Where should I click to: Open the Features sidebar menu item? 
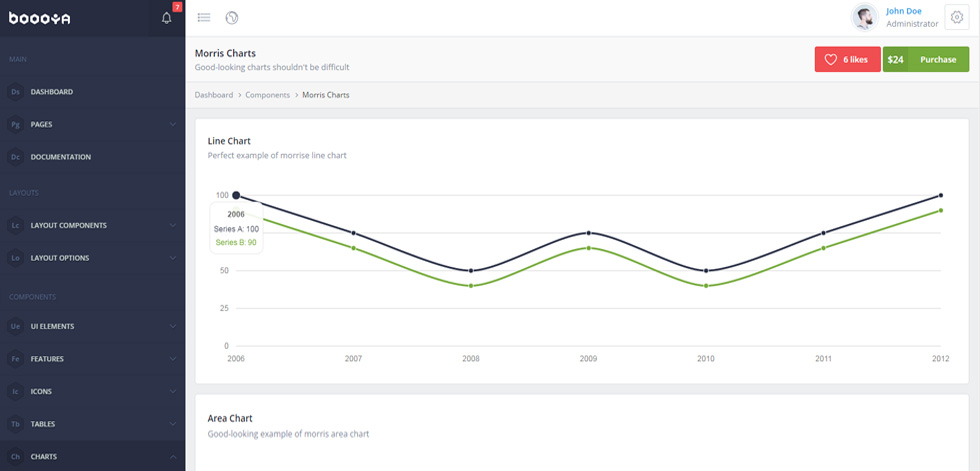point(92,359)
